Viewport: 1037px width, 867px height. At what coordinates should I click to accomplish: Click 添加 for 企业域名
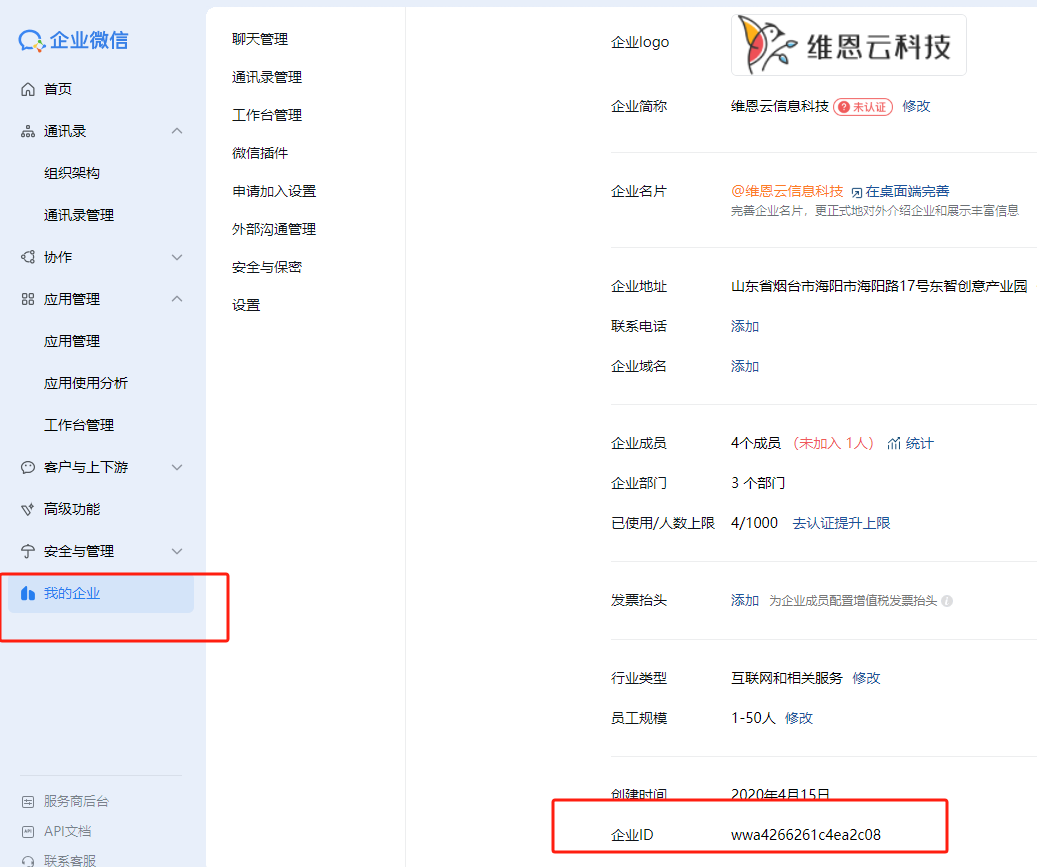tap(745, 366)
